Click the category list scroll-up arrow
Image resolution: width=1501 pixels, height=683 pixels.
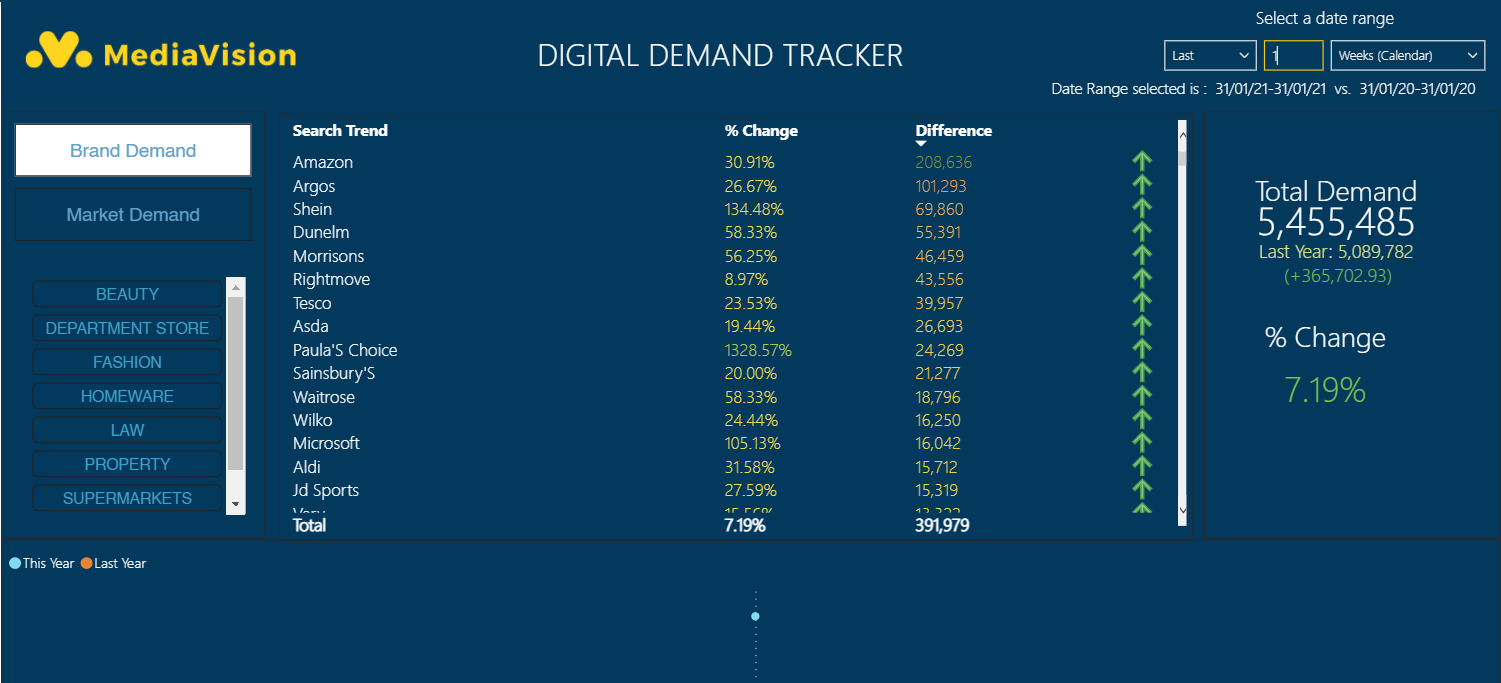coord(236,287)
